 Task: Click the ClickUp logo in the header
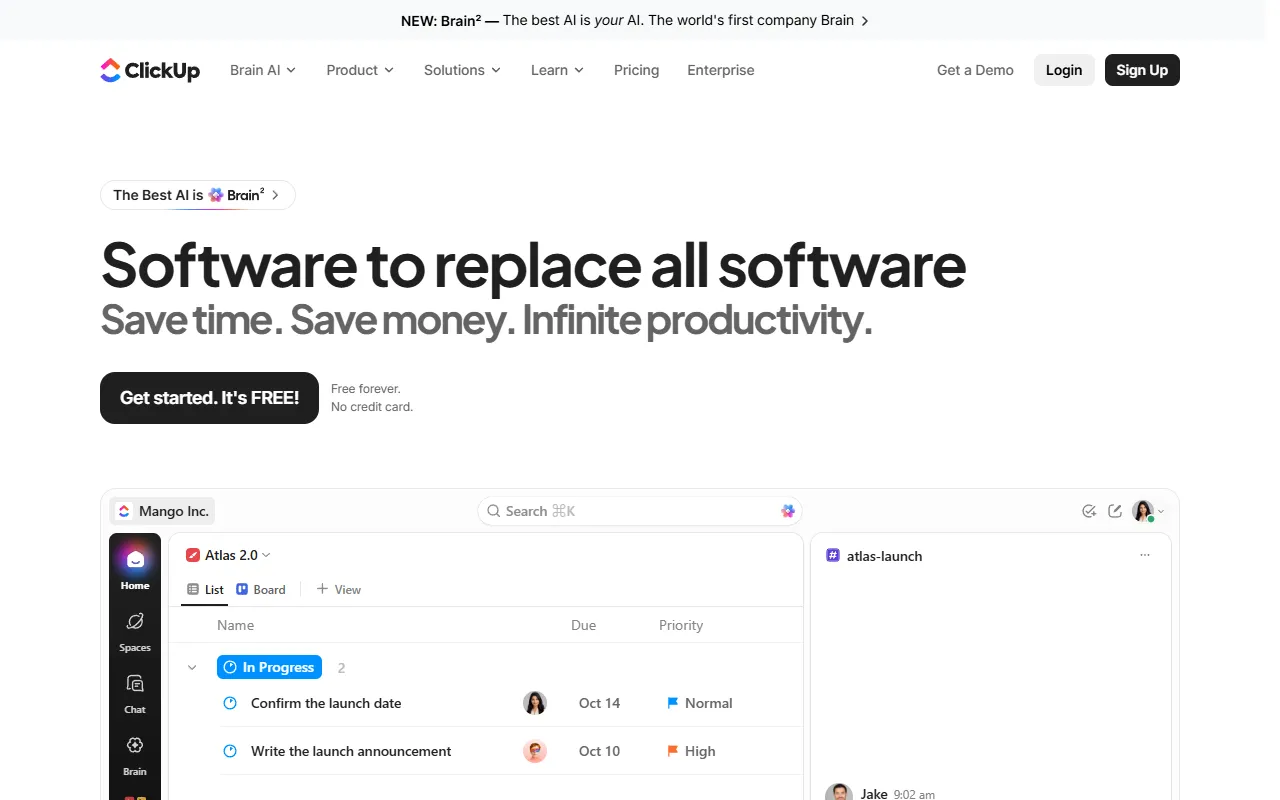(150, 70)
